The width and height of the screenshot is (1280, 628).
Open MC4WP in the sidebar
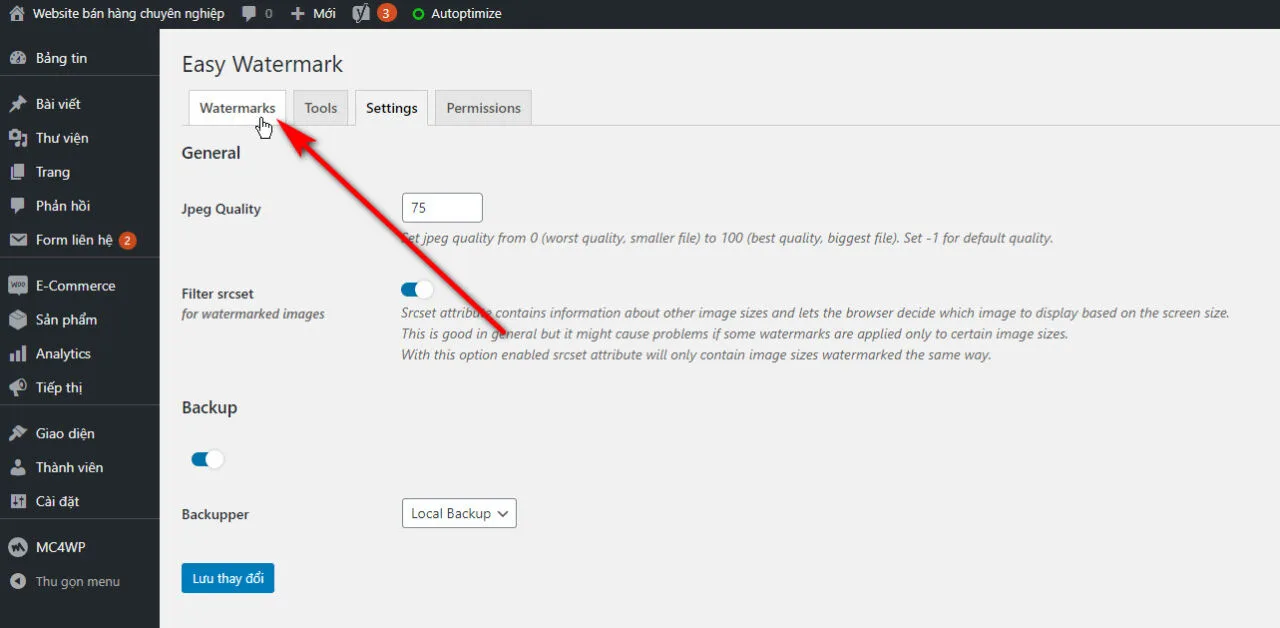tap(61, 548)
